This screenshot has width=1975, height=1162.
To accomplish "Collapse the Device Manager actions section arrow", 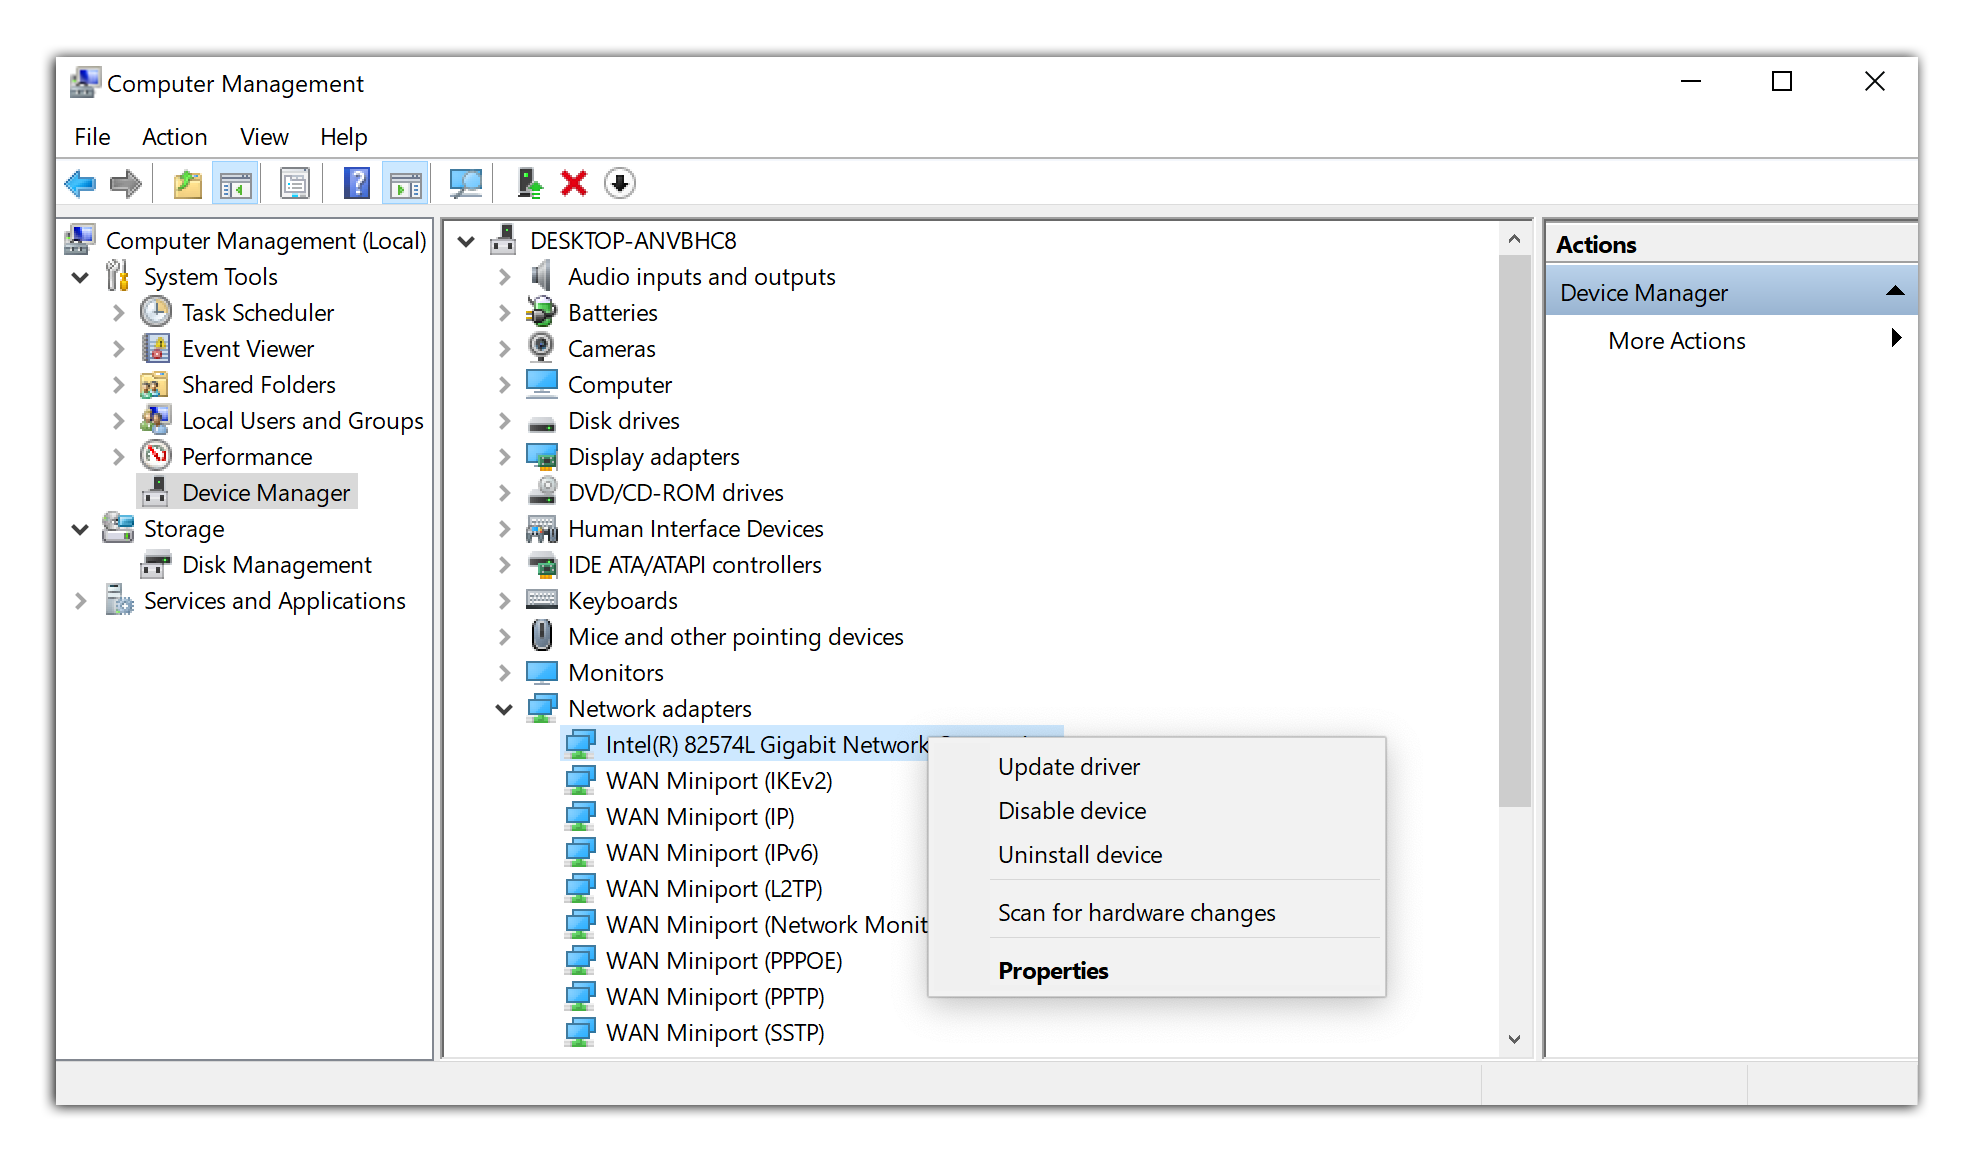I will click(1894, 291).
